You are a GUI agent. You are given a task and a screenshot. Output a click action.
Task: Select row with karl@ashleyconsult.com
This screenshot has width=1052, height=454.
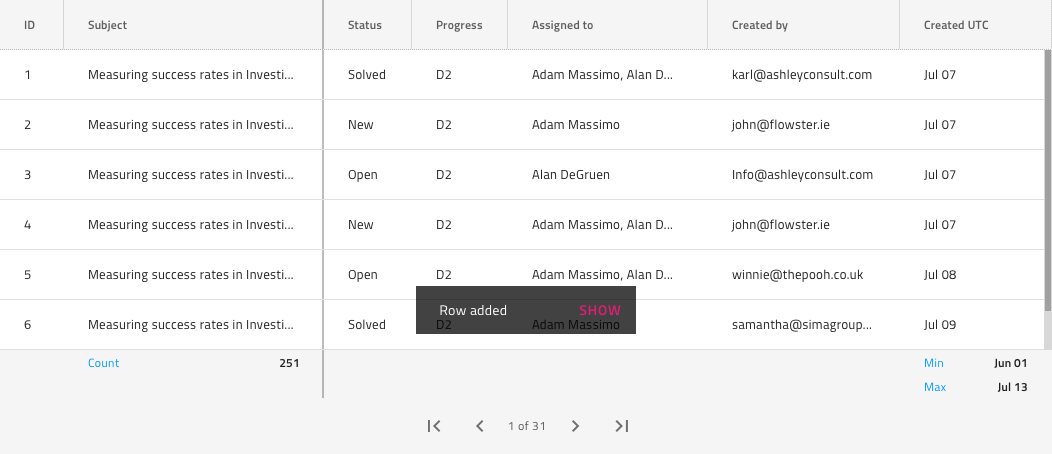802,75
